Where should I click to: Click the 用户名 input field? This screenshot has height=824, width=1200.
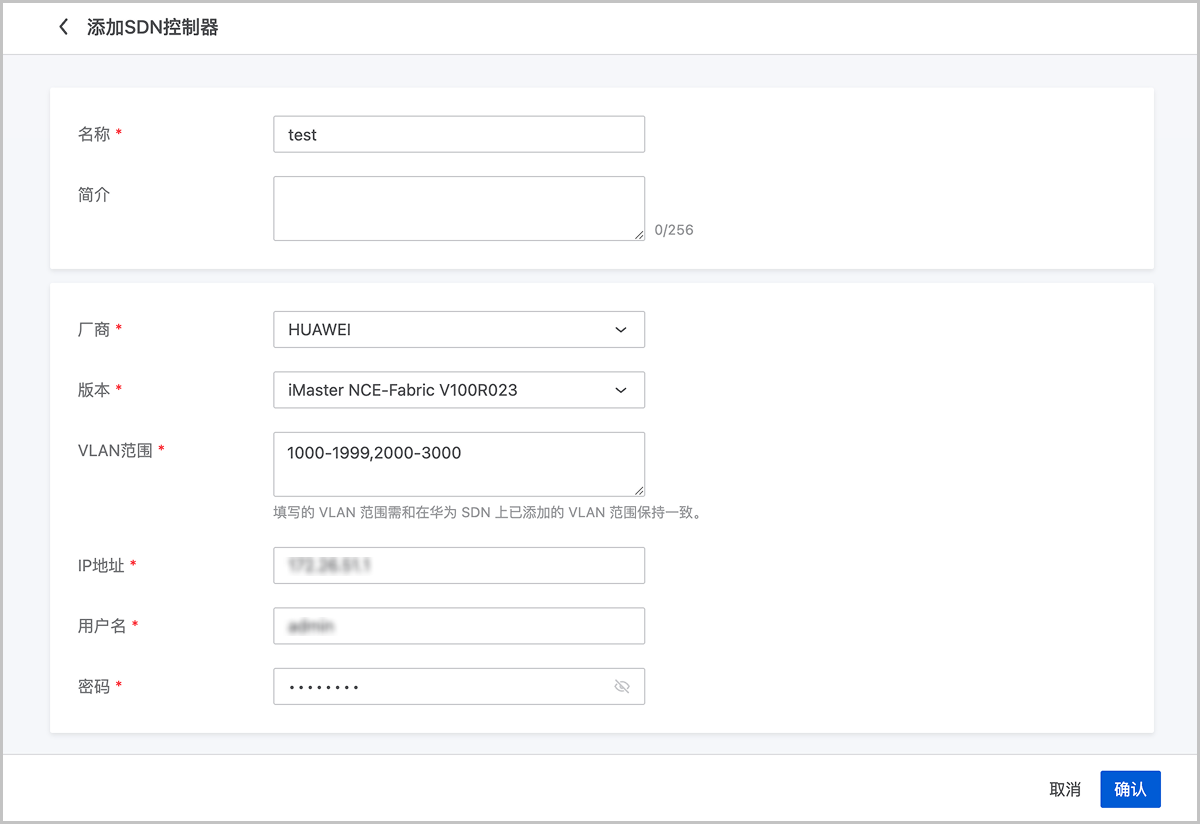pyautogui.click(x=458, y=626)
